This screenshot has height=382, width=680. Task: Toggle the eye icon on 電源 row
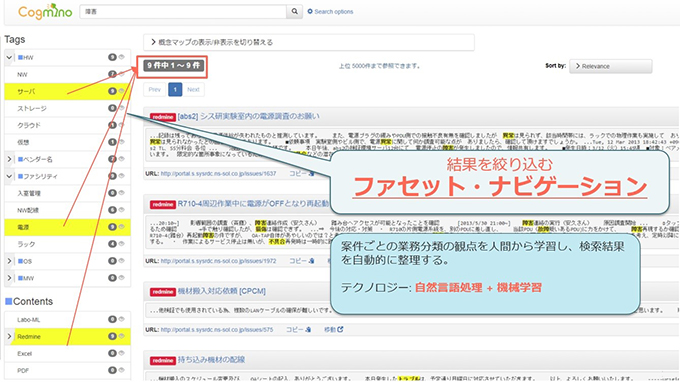pos(122,227)
